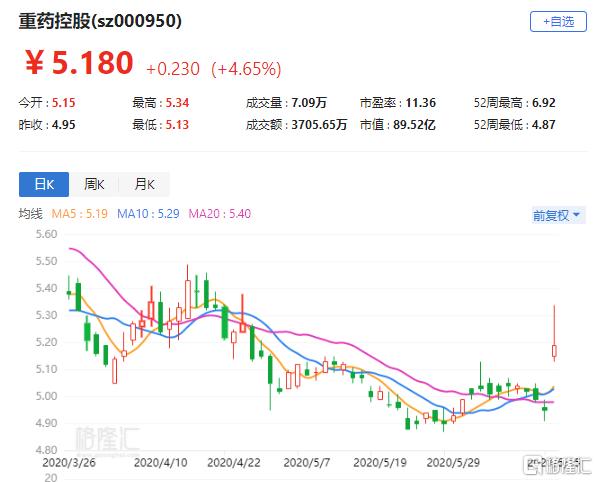The image size is (598, 482).
Task: Click the 最低 value 5.13
Action: (177, 125)
